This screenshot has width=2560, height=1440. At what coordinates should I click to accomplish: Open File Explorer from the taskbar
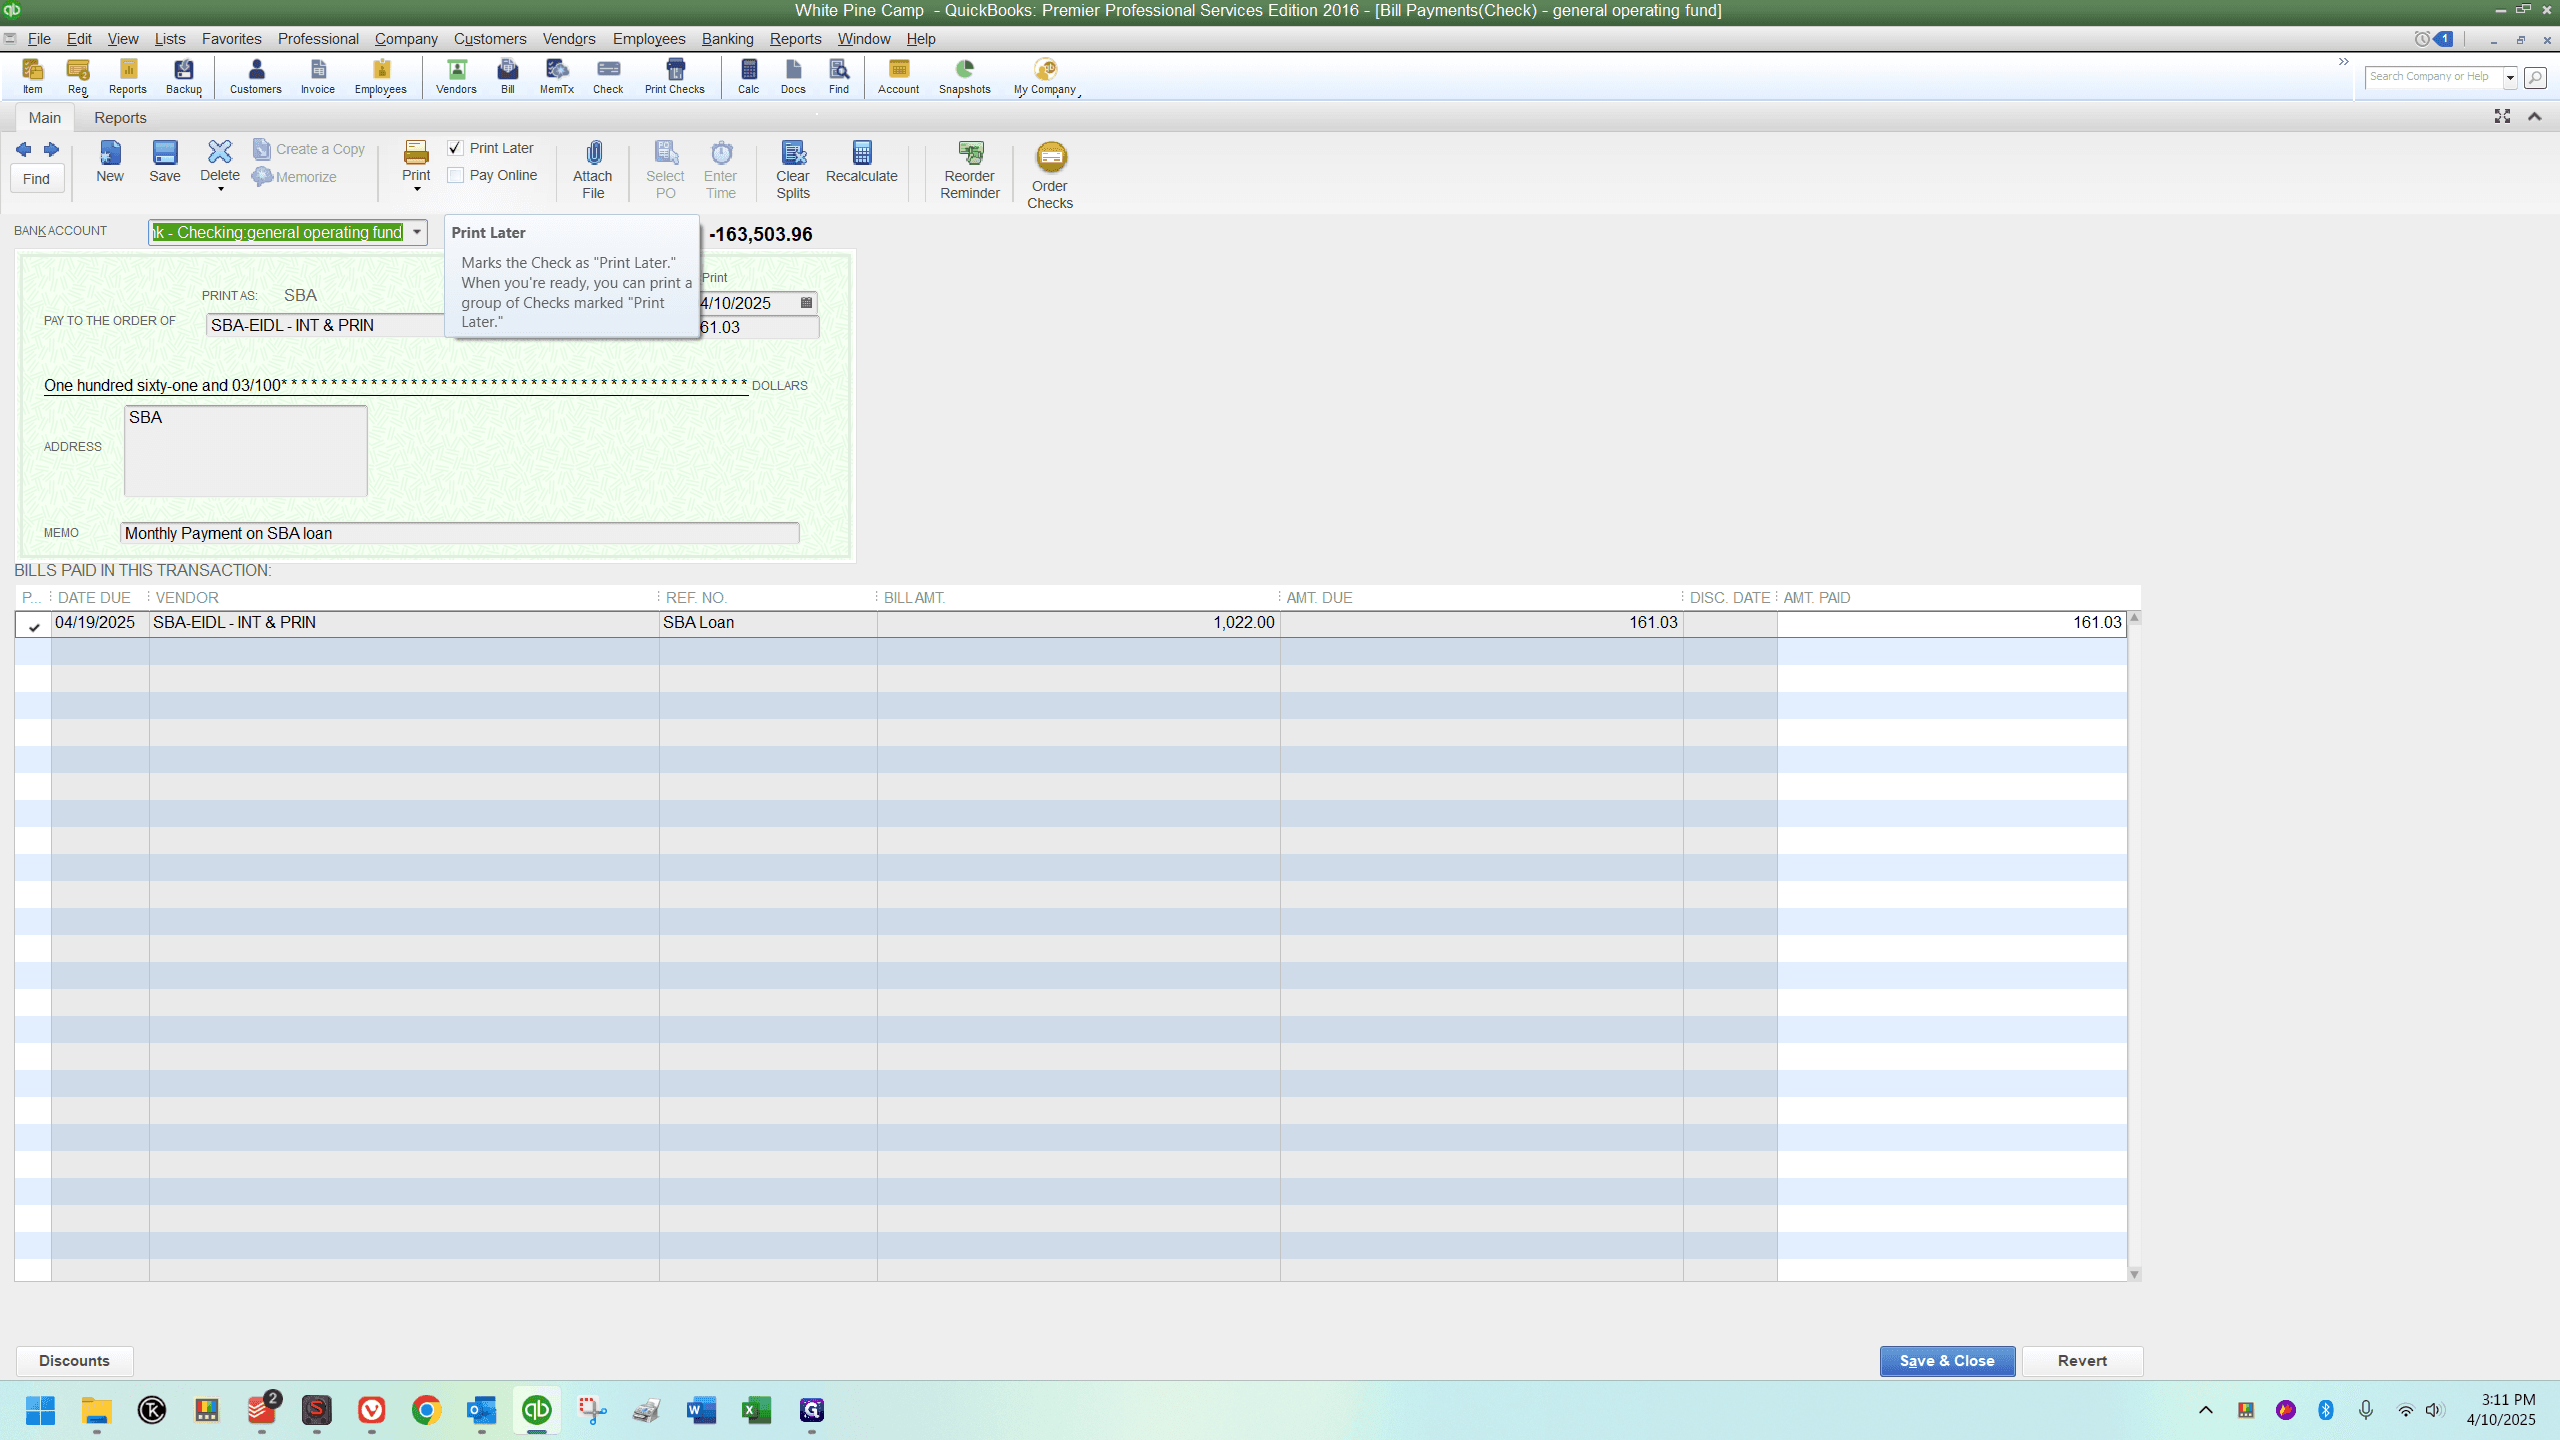97,1410
